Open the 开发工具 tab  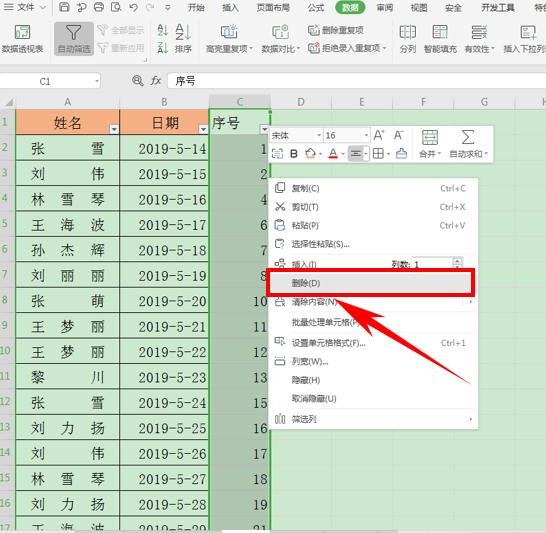click(498, 8)
